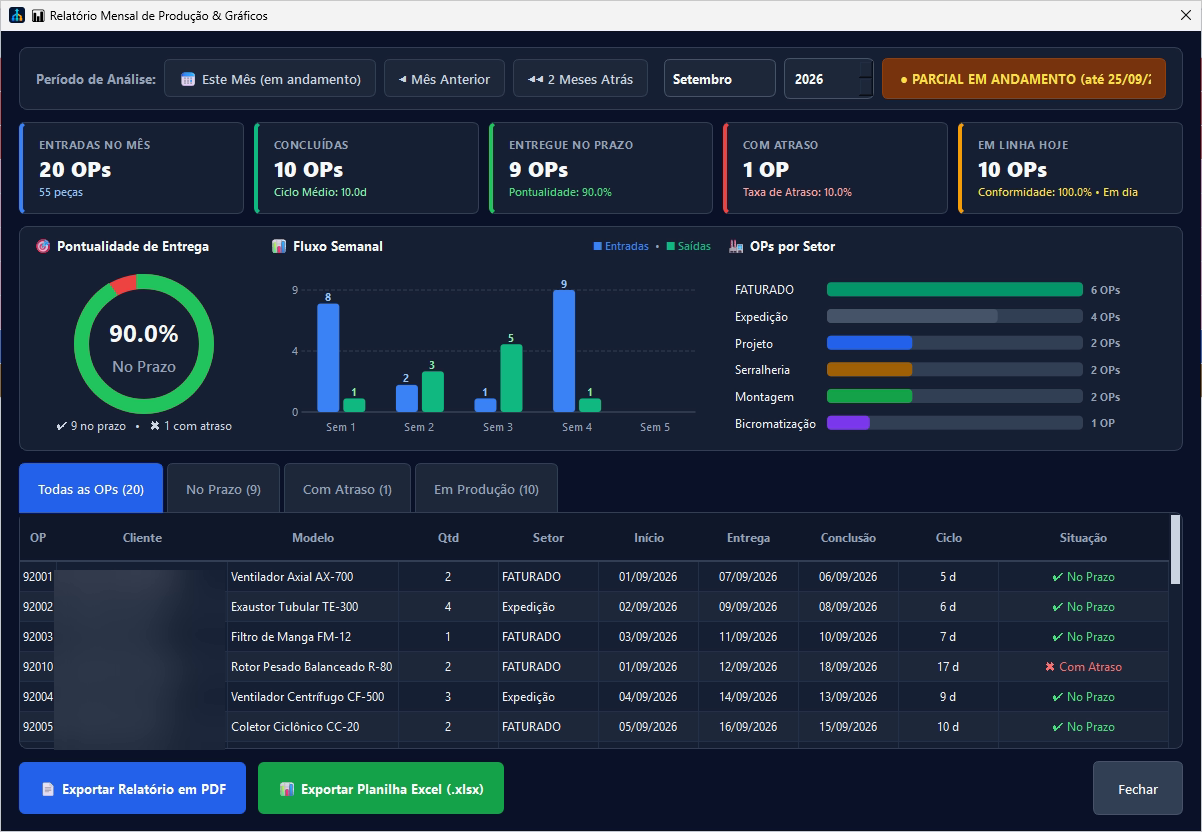Click the factory icon beside OPs por Setor
This screenshot has width=1202, height=832.
(736, 246)
